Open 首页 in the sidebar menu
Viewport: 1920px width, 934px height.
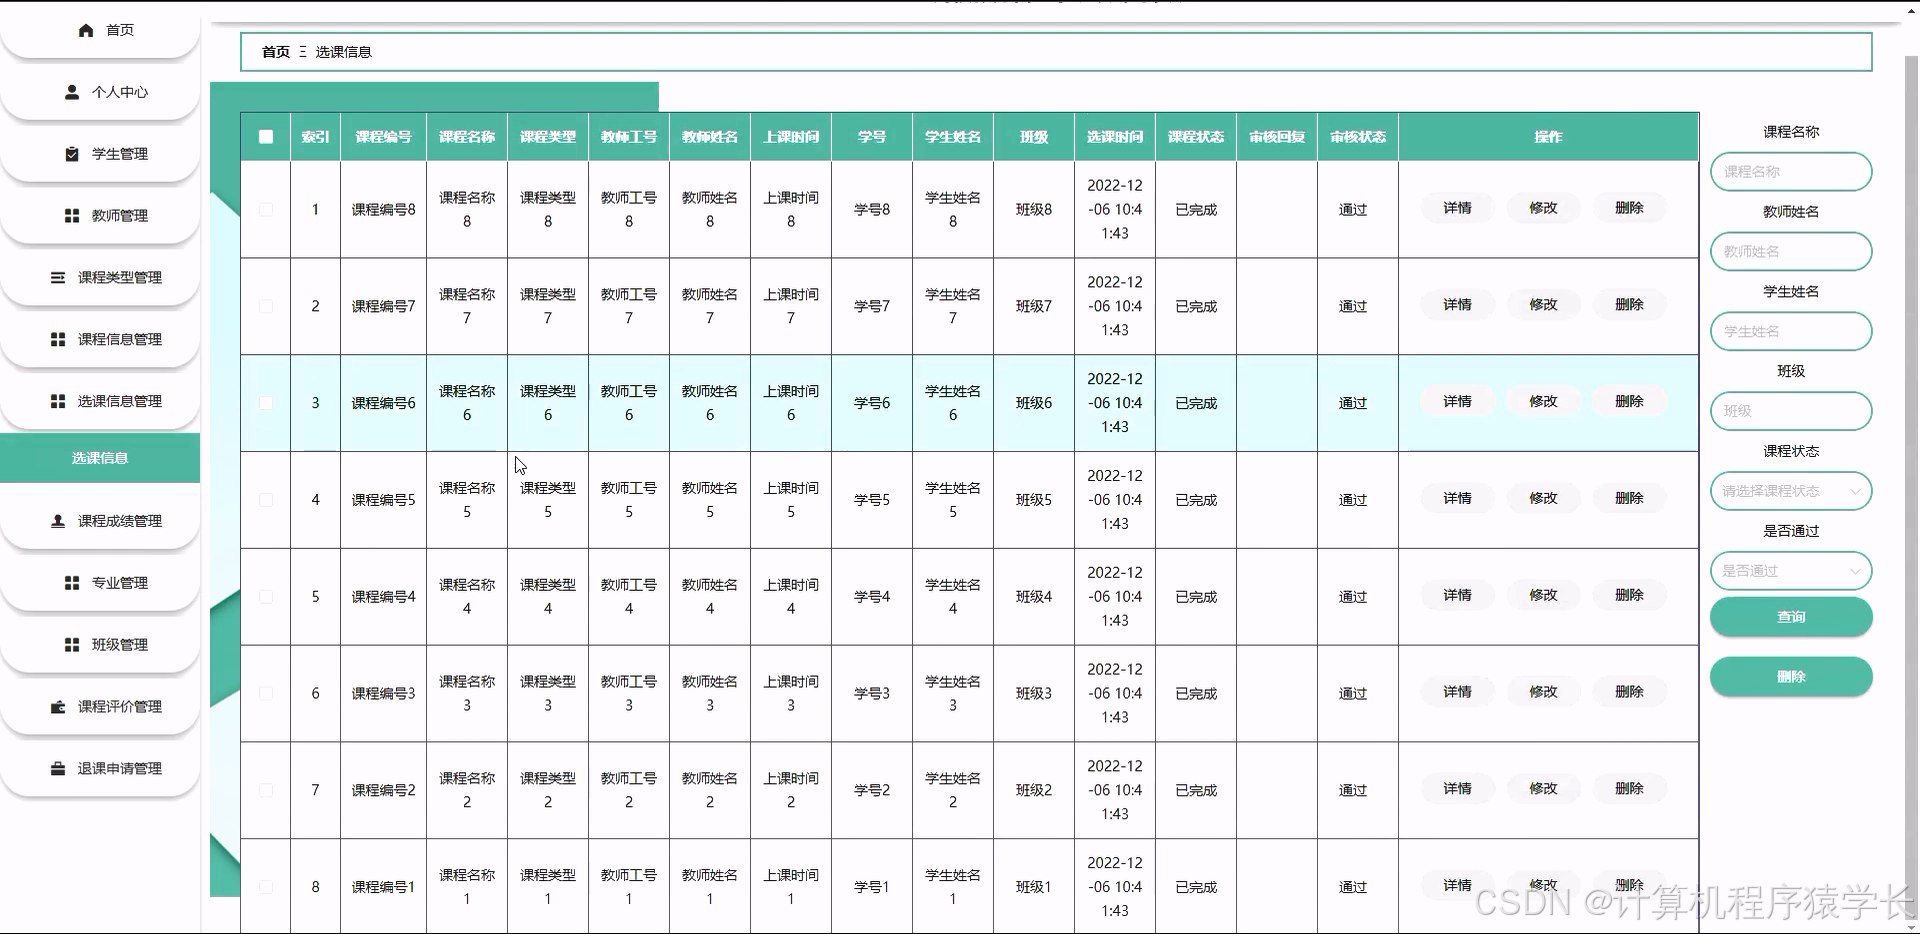pyautogui.click(x=100, y=30)
